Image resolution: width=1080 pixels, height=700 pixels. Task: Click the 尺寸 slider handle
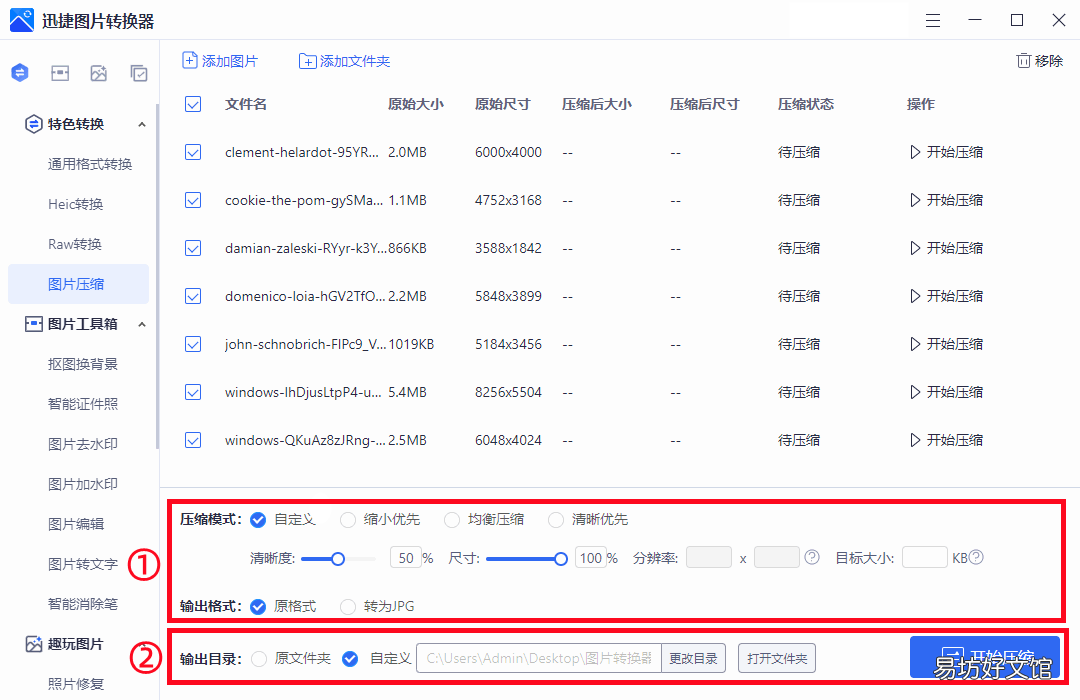561,559
